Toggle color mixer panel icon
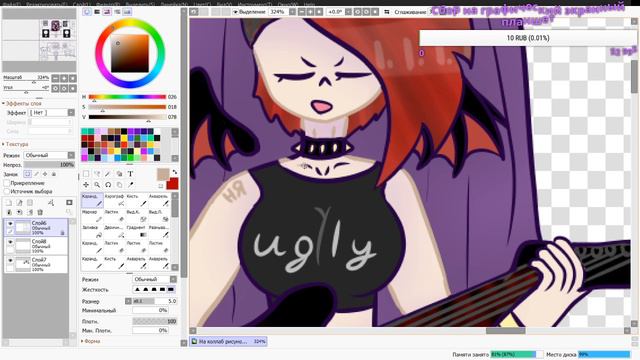The height and width of the screenshot is (360, 640). click(117, 12)
